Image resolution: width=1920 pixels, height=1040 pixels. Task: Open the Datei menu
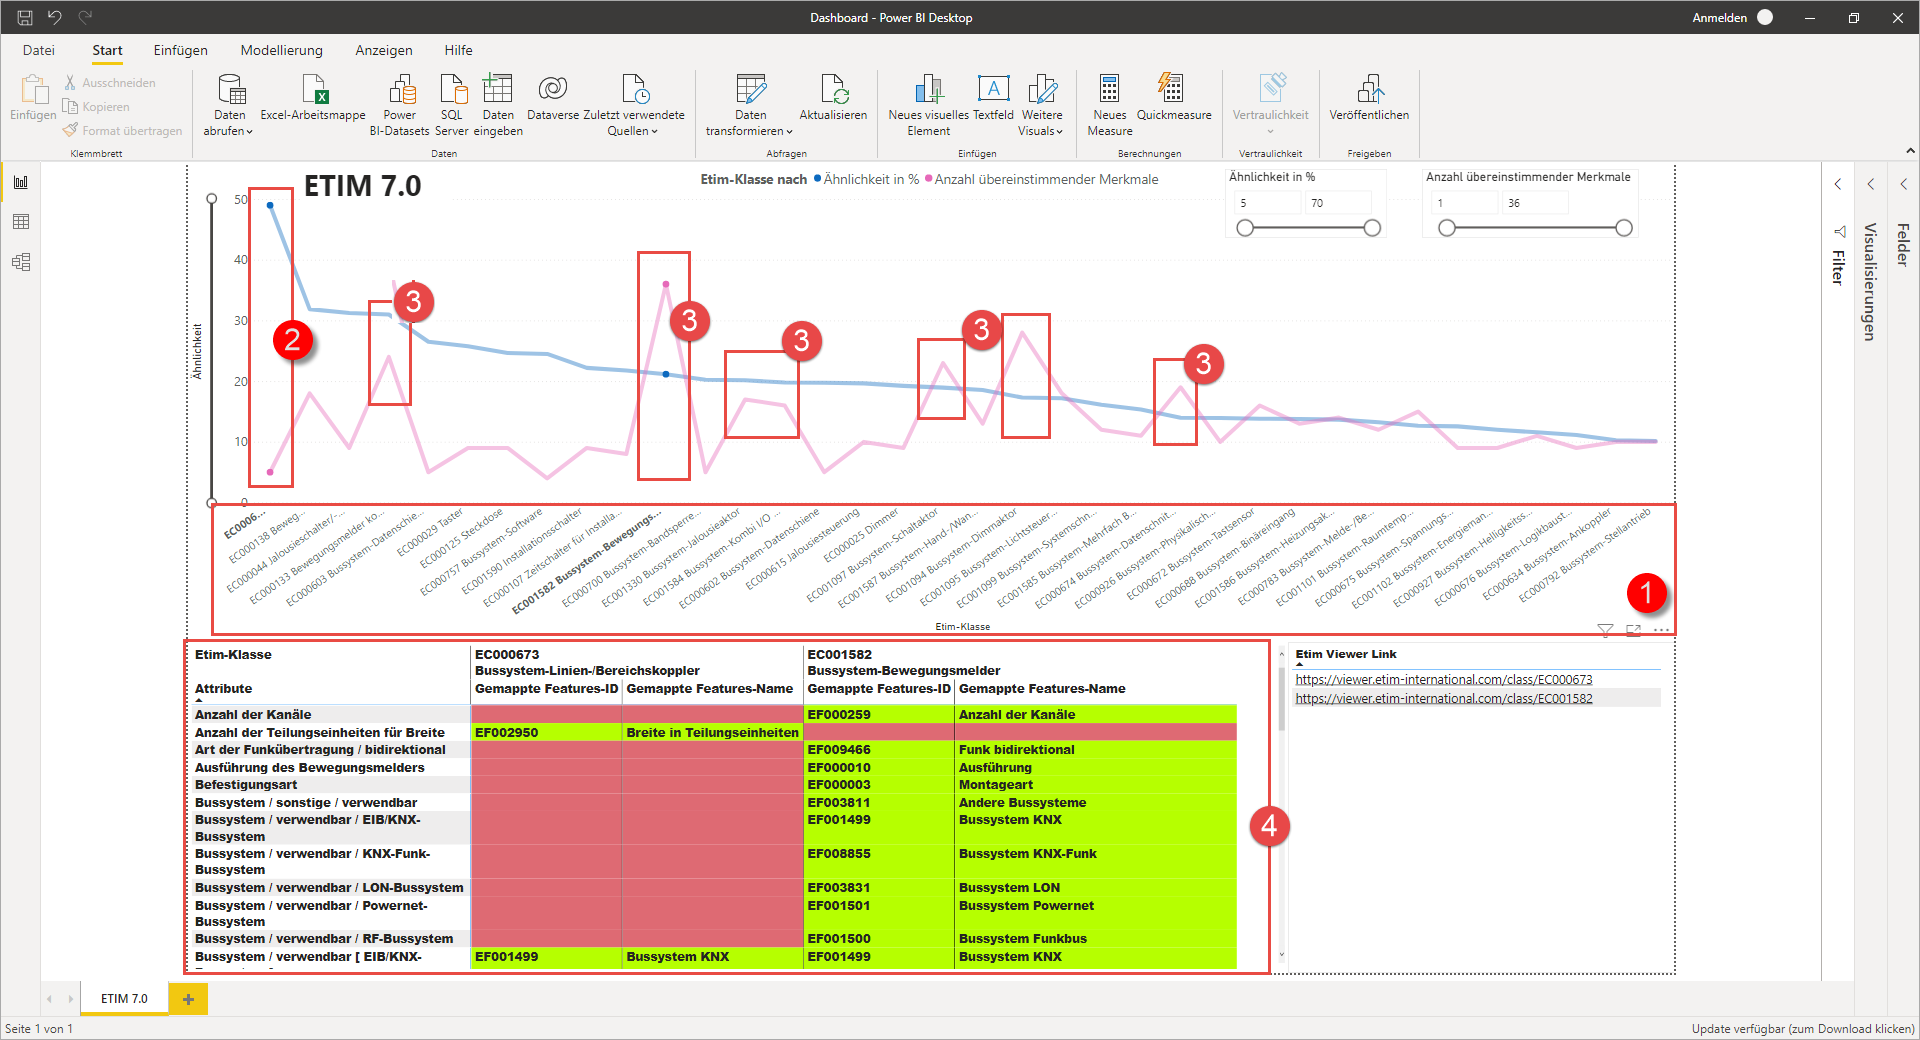[x=39, y=50]
